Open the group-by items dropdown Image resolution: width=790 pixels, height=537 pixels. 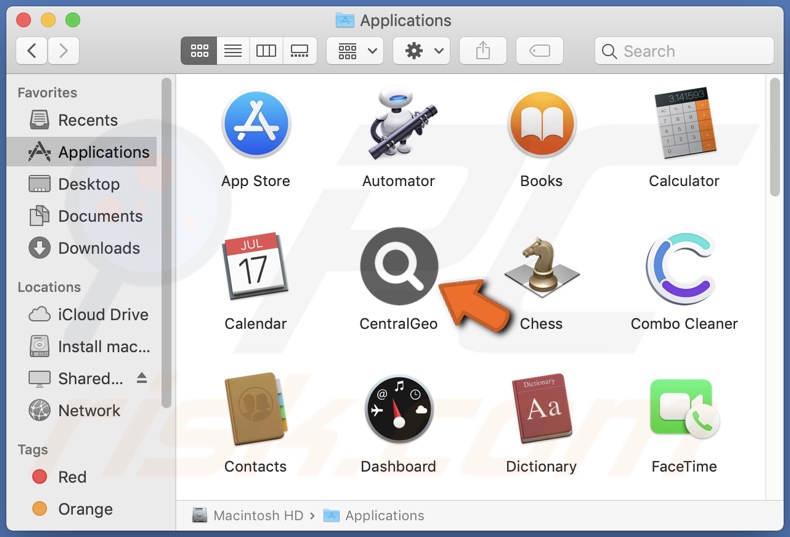coord(355,50)
